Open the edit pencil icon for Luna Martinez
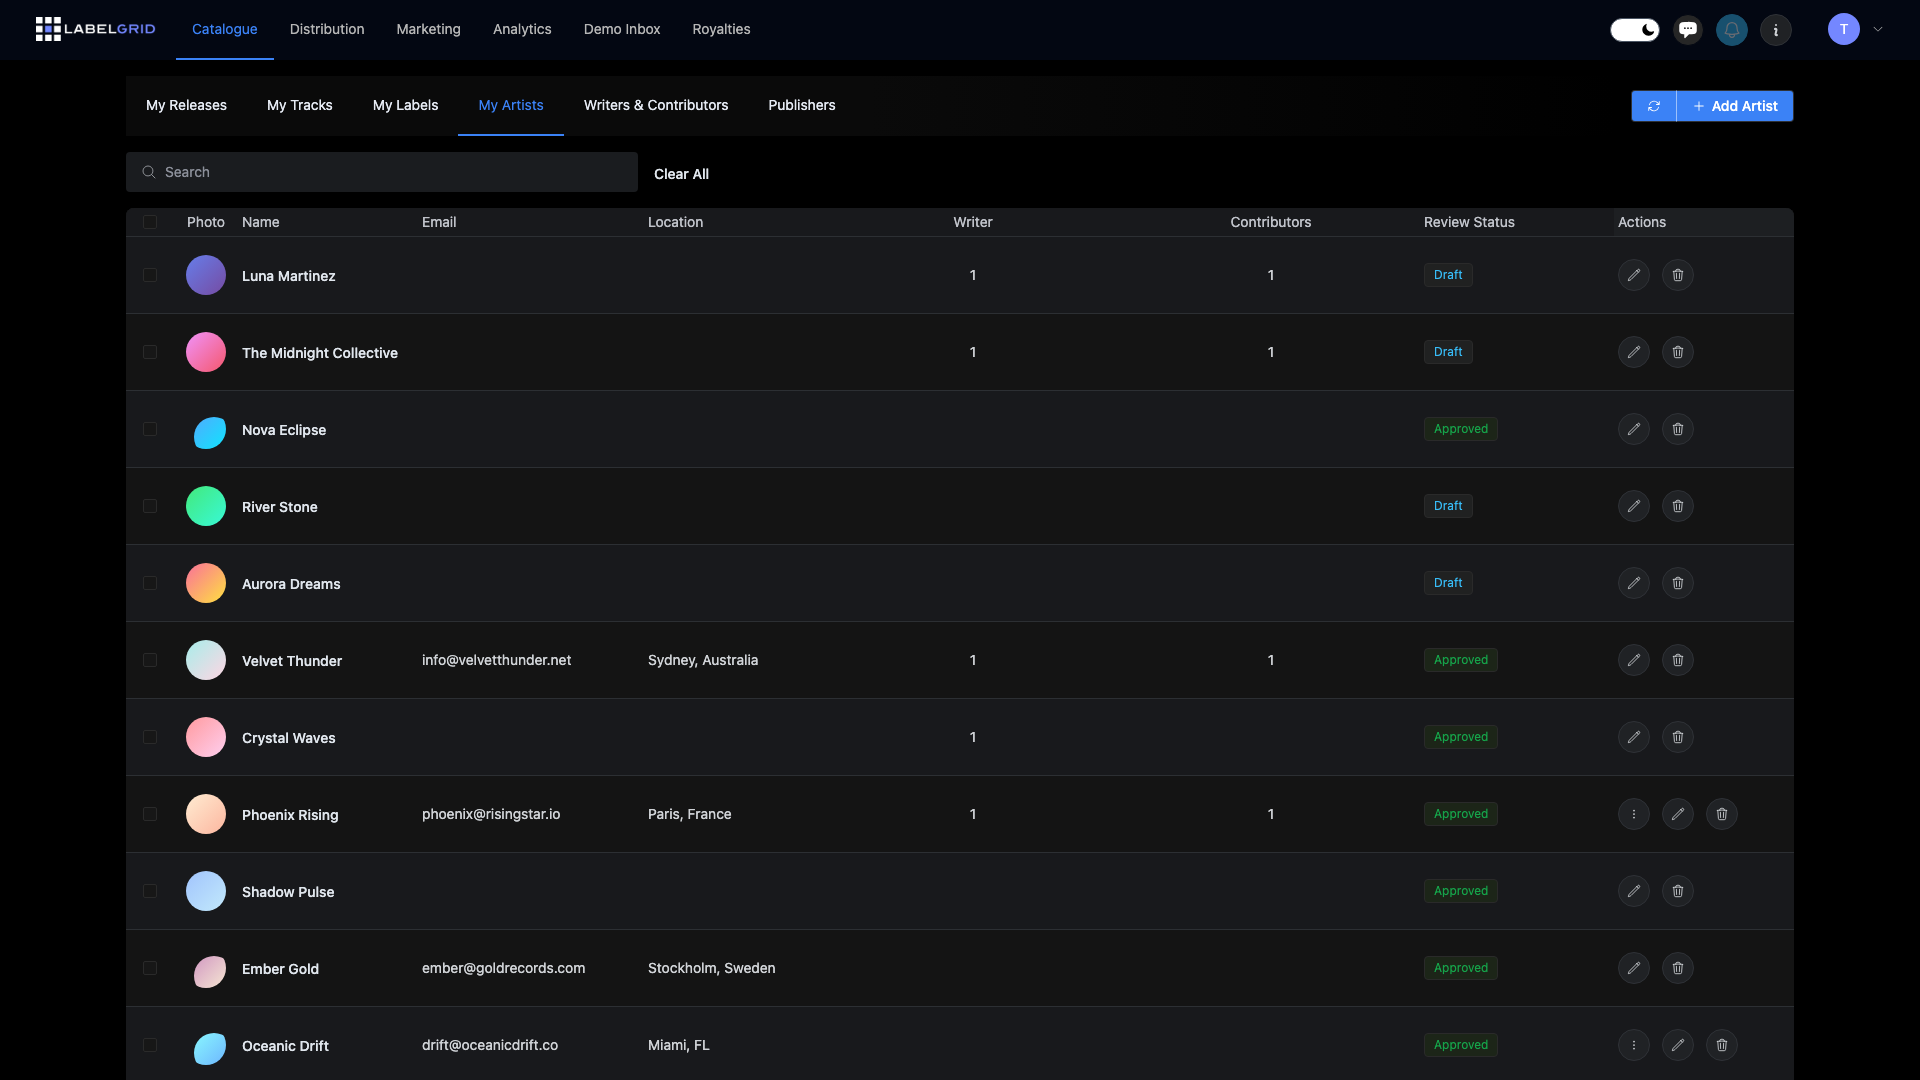 point(1634,275)
